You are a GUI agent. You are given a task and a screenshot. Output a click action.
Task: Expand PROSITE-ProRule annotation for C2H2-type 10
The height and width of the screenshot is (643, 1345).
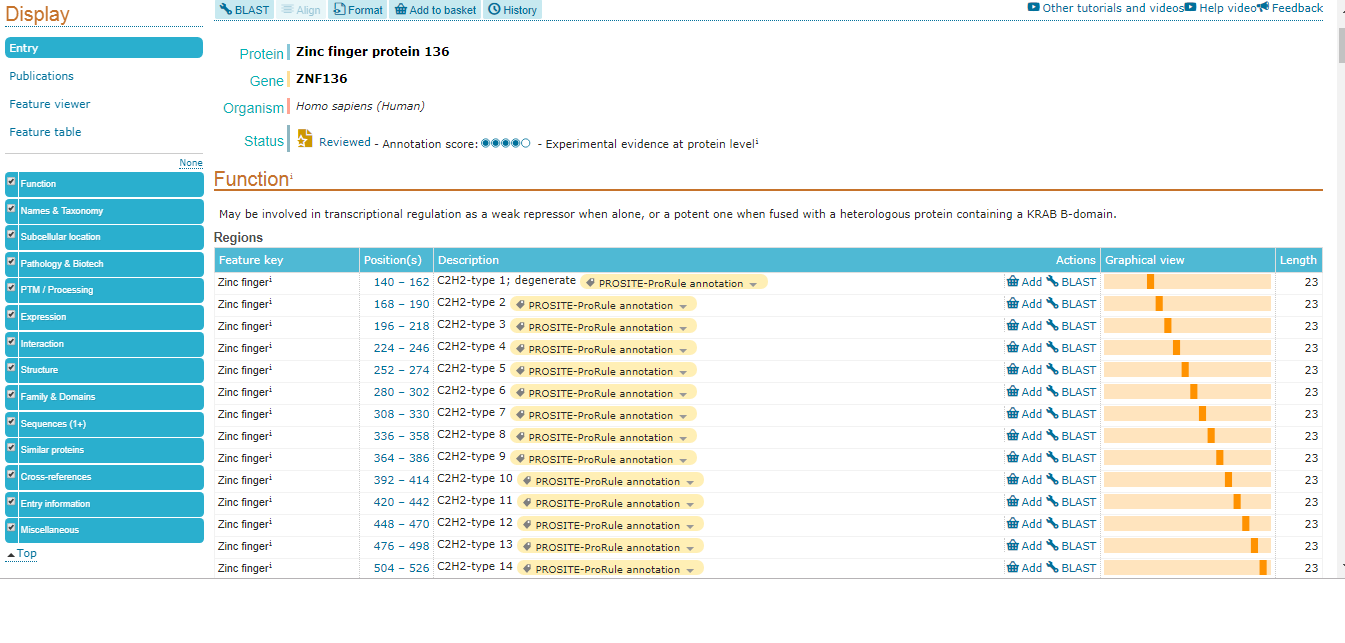(610, 482)
